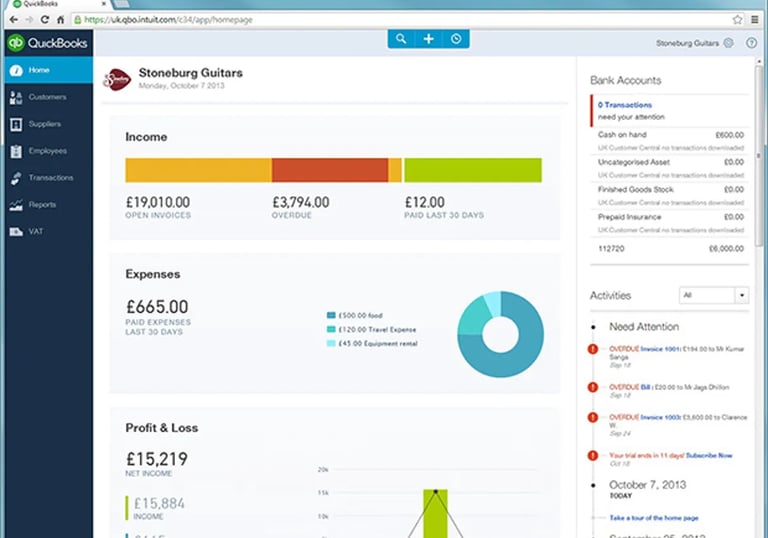The image size is (768, 538).
Task: Click the £665.00 paid expenses amount
Action: click(157, 307)
